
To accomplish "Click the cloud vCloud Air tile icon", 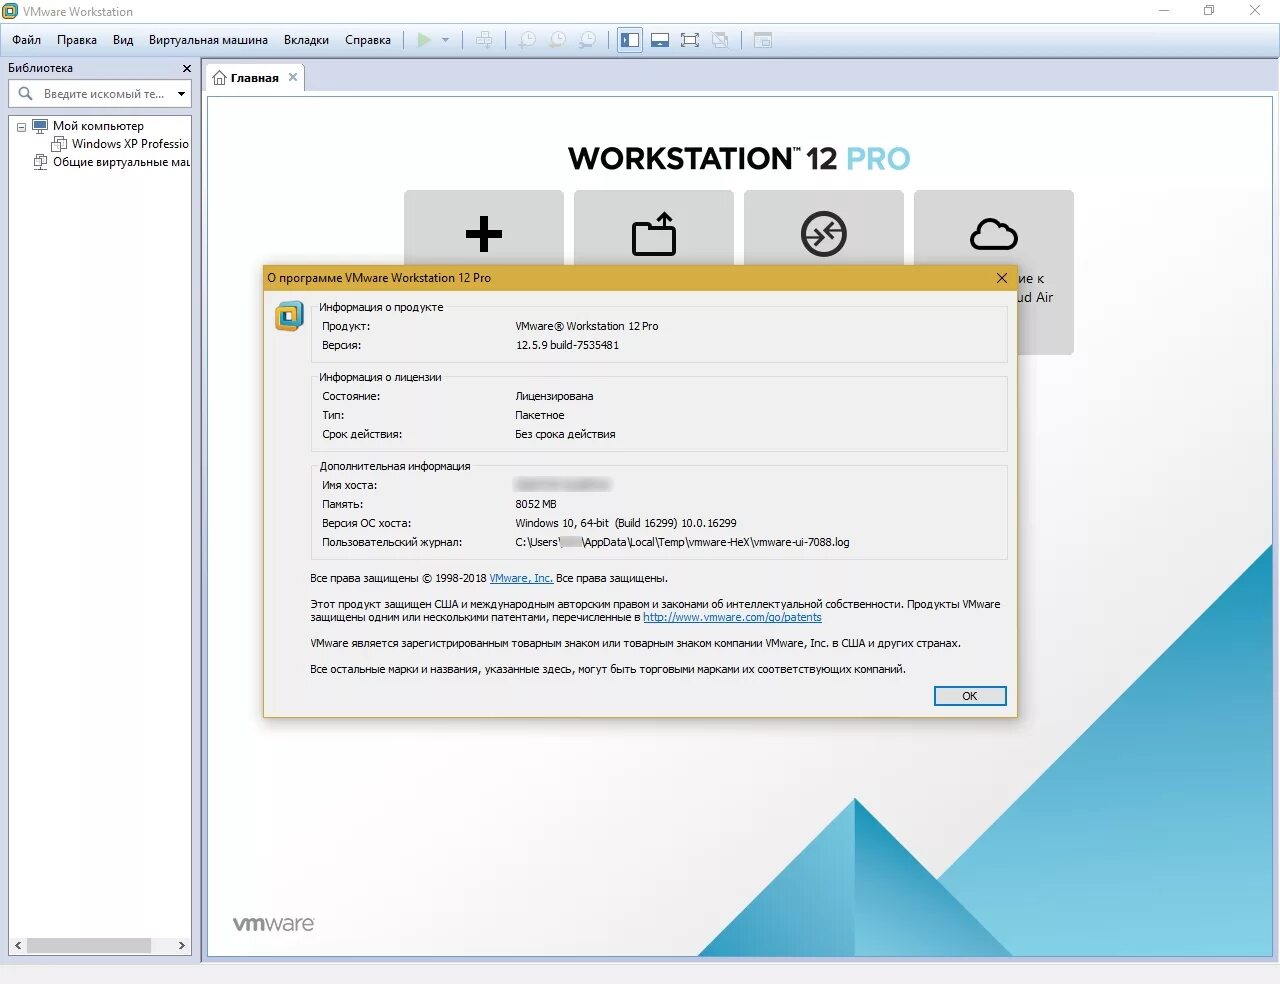I will click(994, 235).
